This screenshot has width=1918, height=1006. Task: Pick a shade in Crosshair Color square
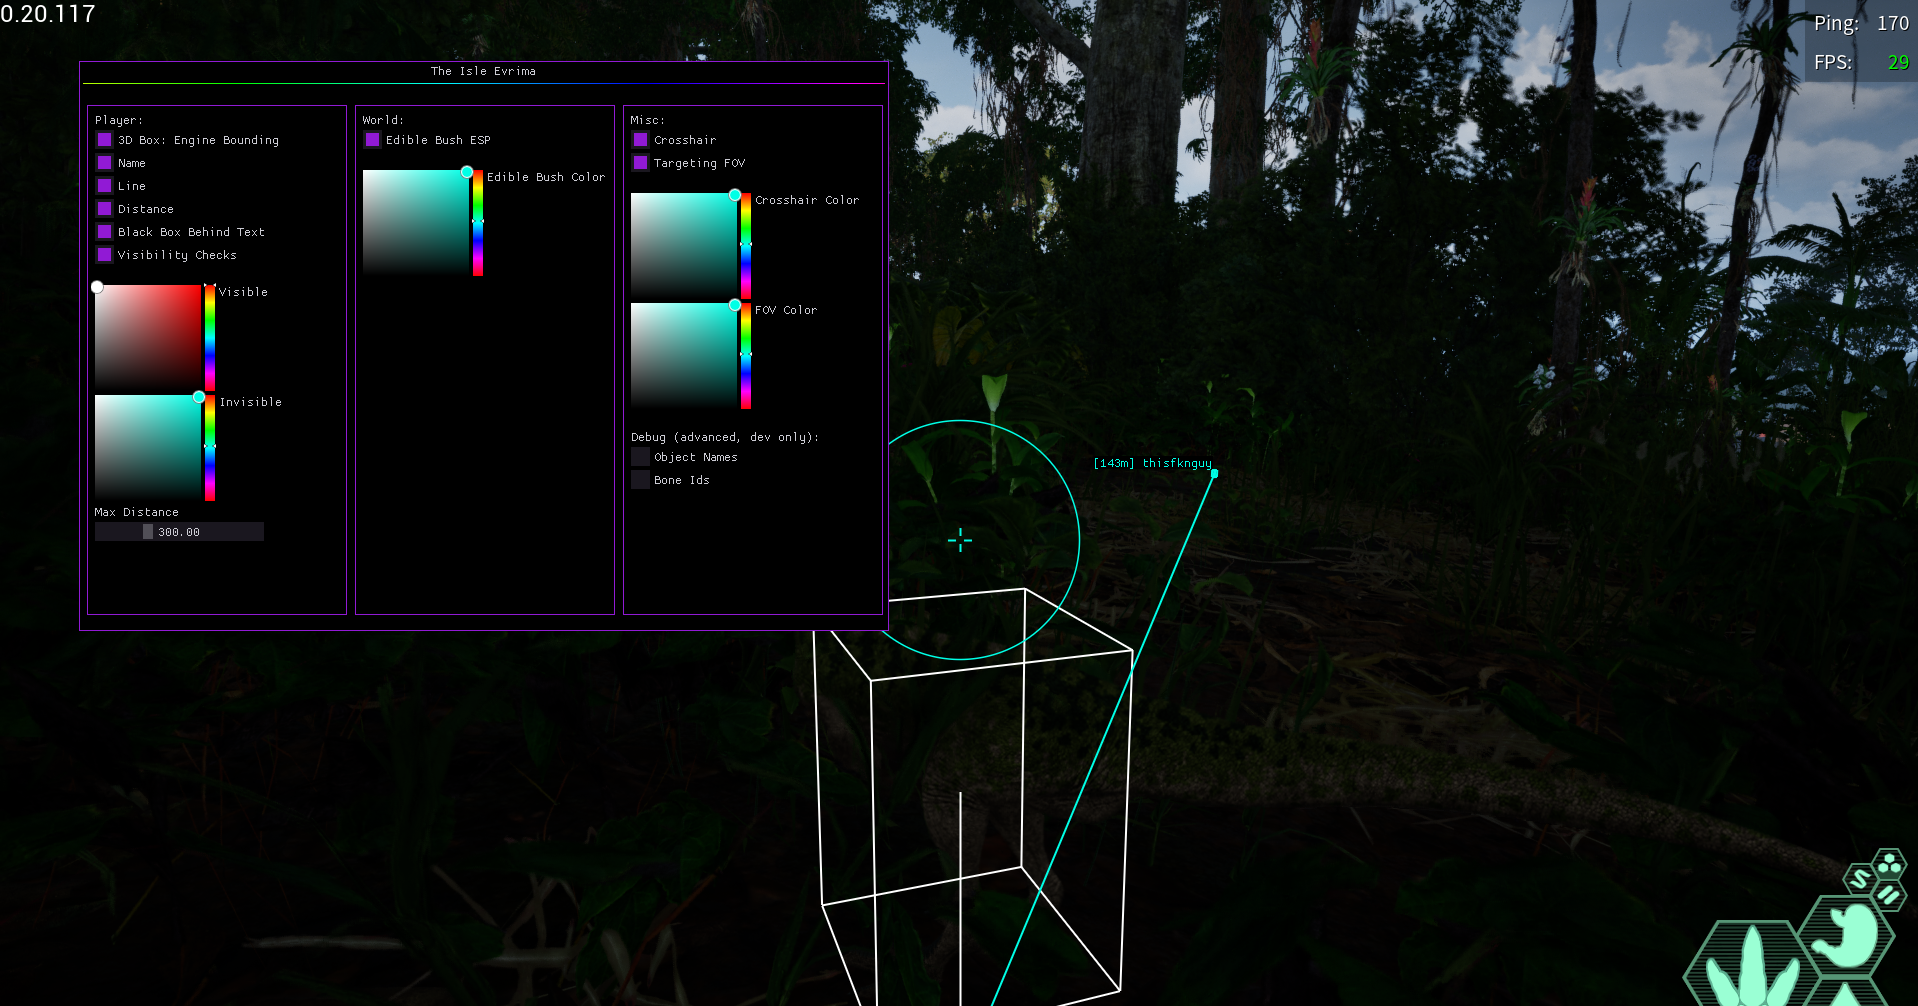click(x=684, y=245)
